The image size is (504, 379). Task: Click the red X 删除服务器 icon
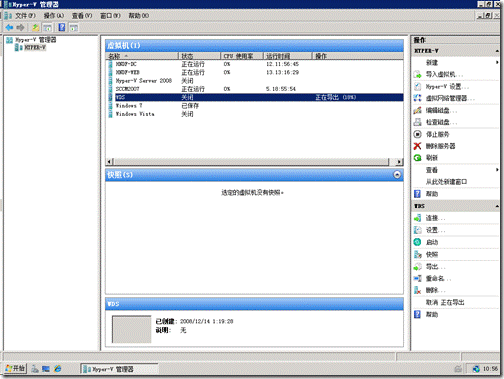(x=417, y=146)
